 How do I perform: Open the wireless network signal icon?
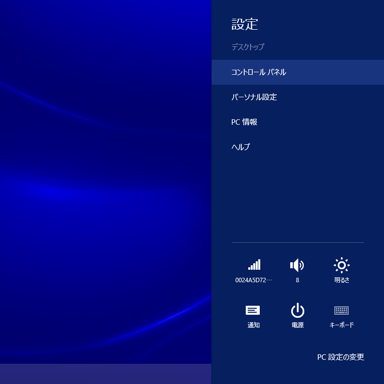254,265
